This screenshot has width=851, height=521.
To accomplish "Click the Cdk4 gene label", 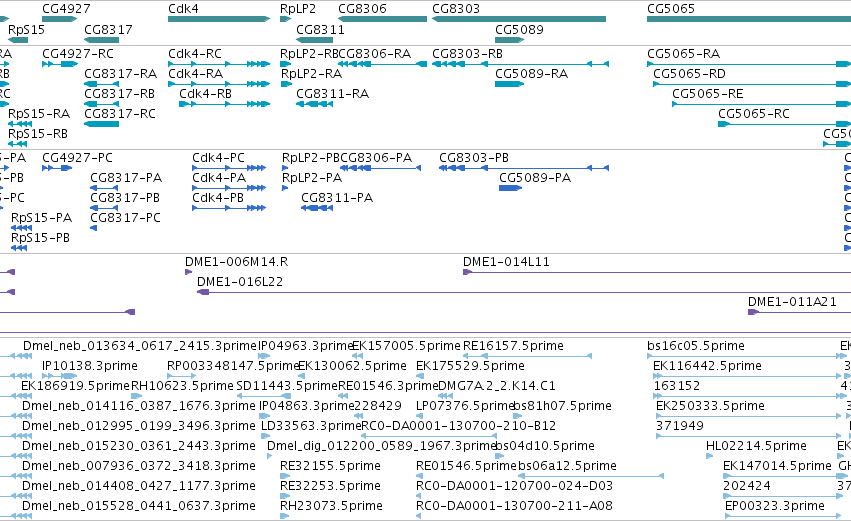I will pyautogui.click(x=183, y=9).
